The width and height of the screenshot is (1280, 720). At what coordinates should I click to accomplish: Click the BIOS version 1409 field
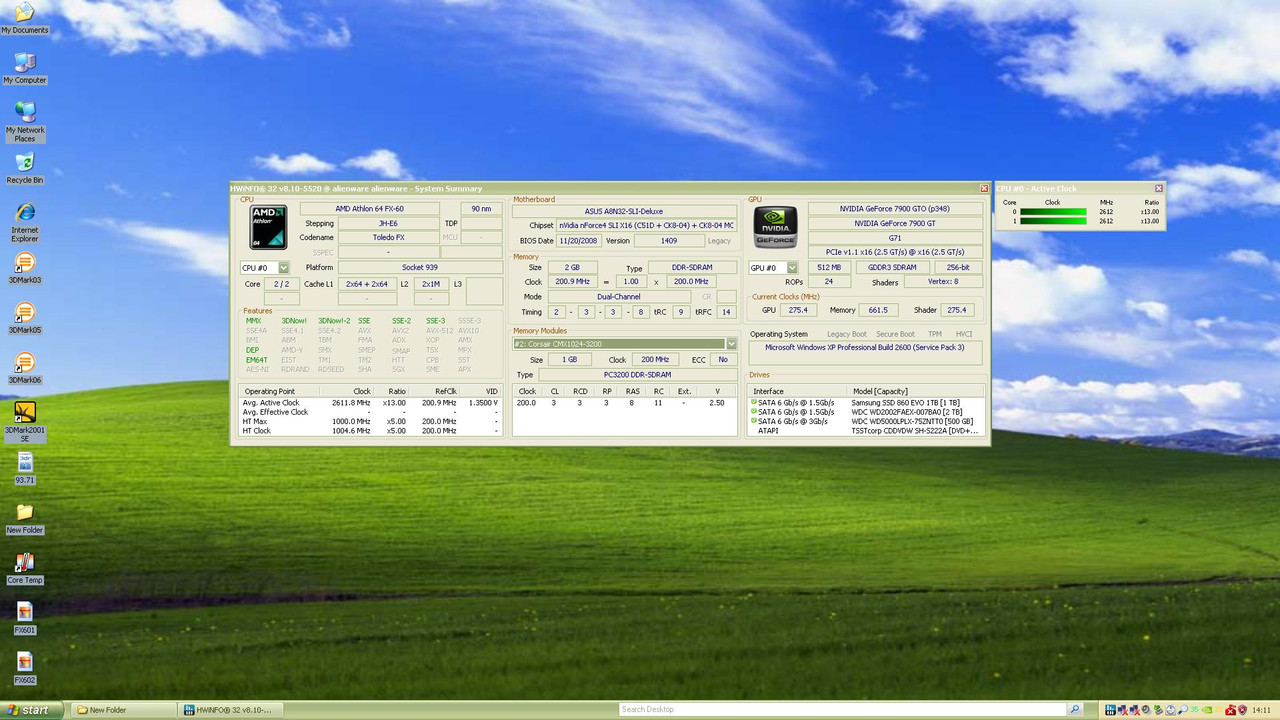click(x=669, y=241)
